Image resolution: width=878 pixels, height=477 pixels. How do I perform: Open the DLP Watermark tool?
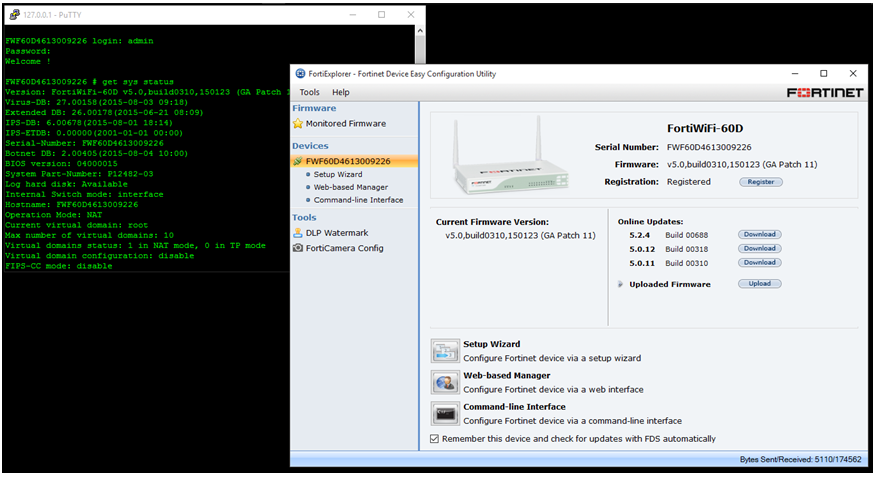tap(337, 233)
